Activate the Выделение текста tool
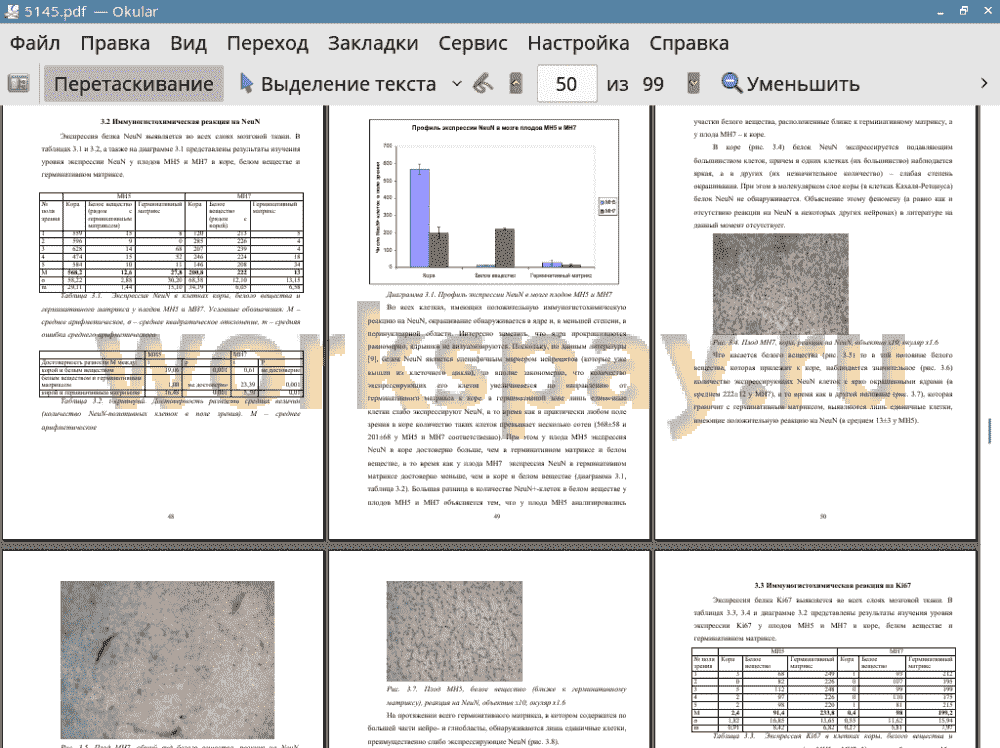This screenshot has height=748, width=1000. point(338,84)
